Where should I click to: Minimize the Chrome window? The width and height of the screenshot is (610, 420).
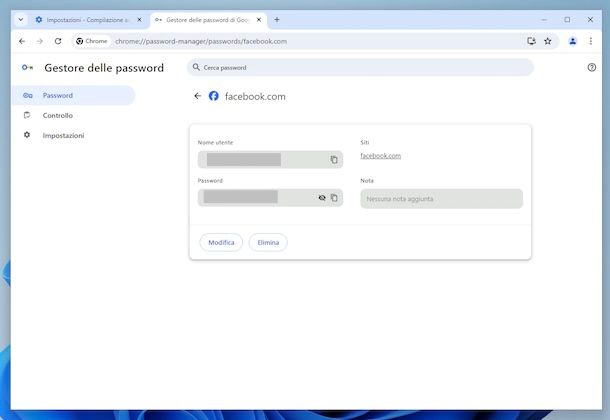pos(544,19)
